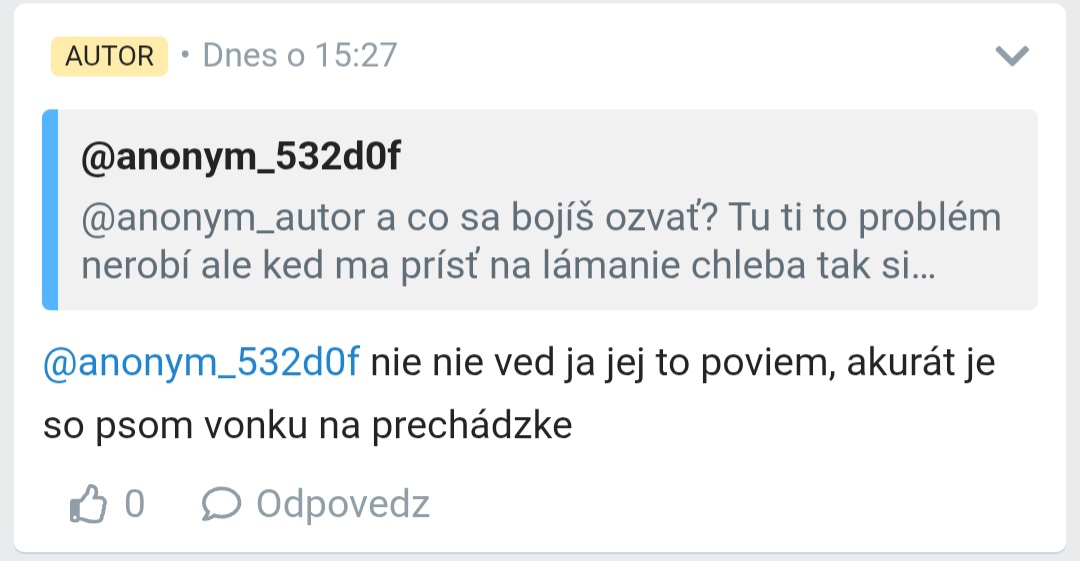Select the Odpovedz reply link
Viewport: 1080px width, 561px height.
point(343,504)
